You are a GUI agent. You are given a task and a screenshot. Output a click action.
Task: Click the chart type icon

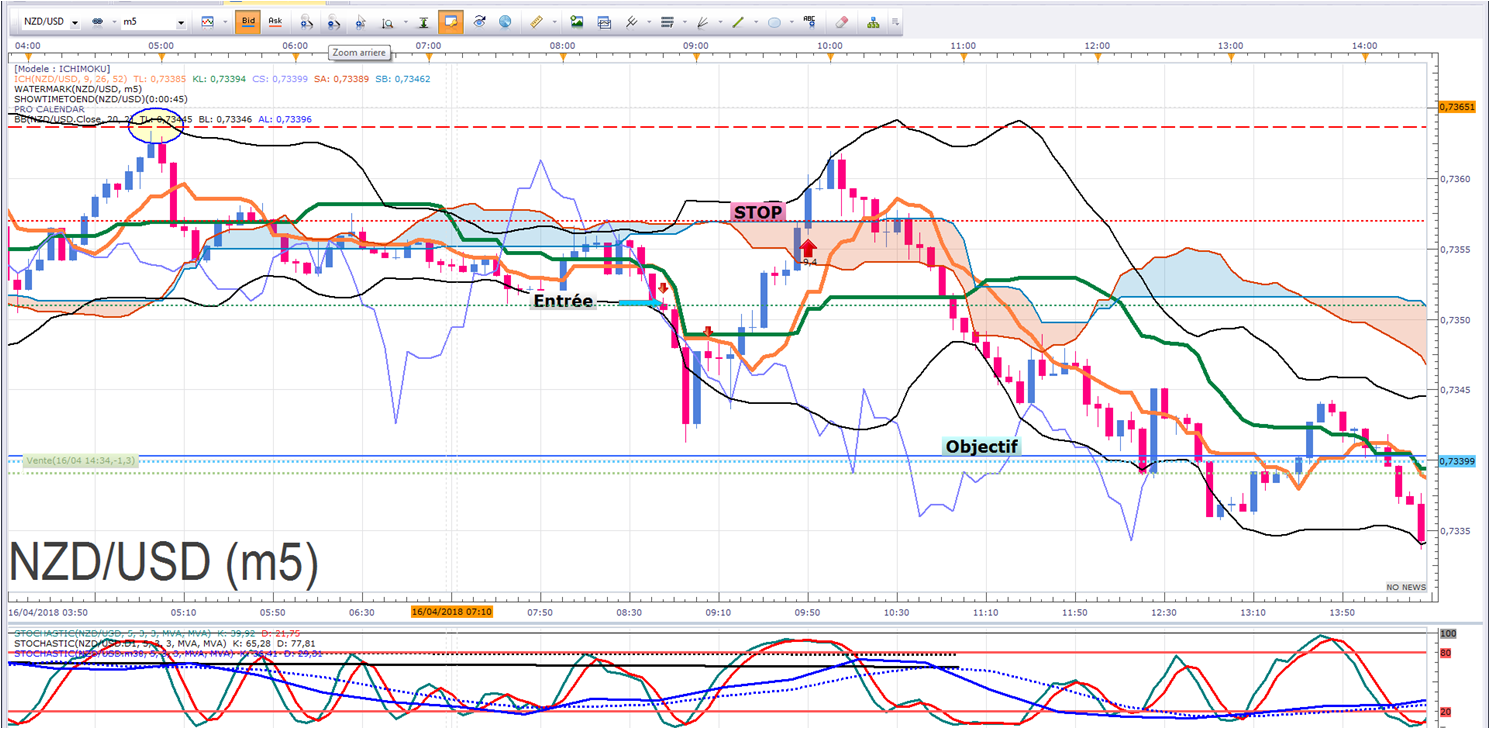point(207,21)
